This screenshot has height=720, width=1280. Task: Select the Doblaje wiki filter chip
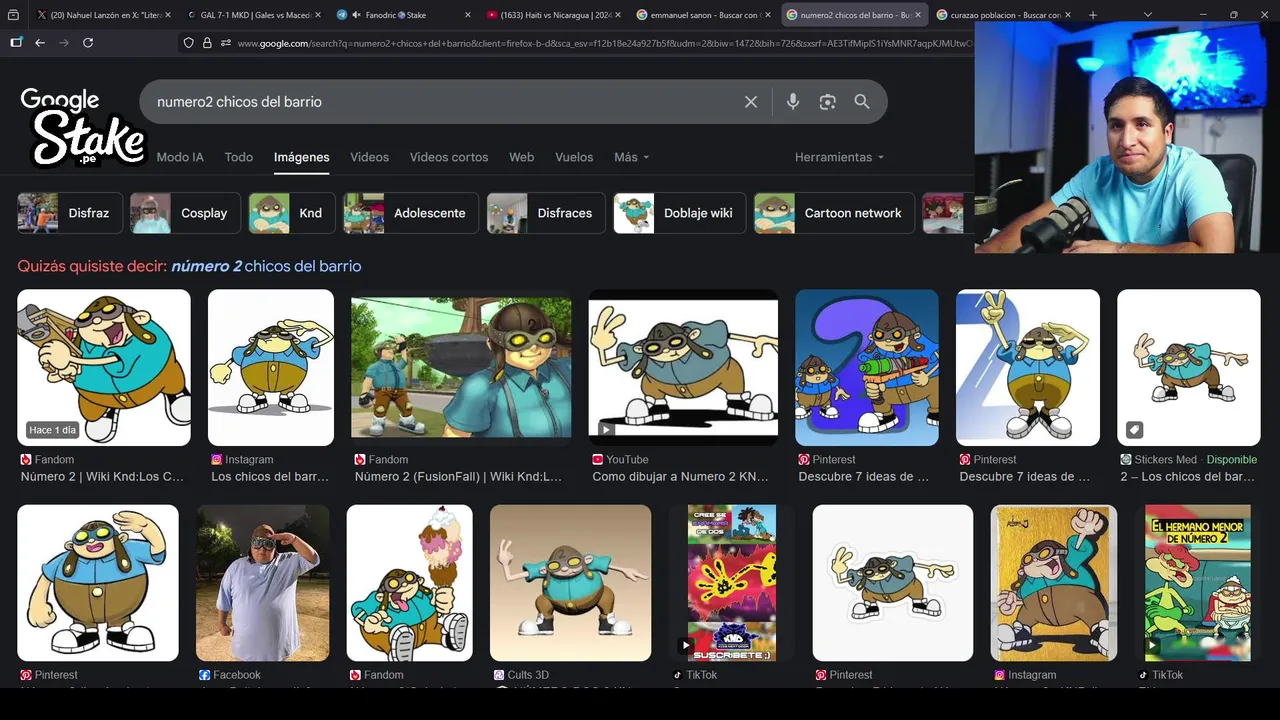tap(680, 213)
